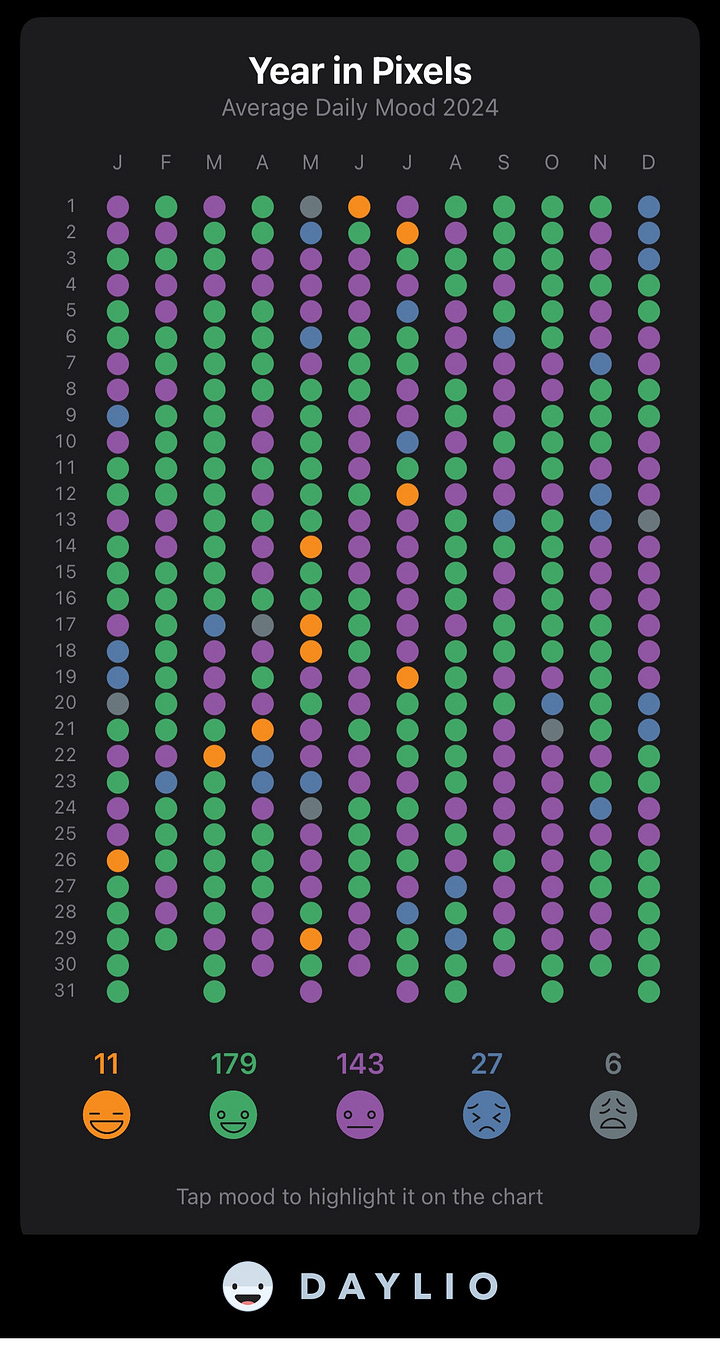Tap the Daylio smiley logo icon
Viewport: 720px width, 1365px height.
click(247, 1286)
